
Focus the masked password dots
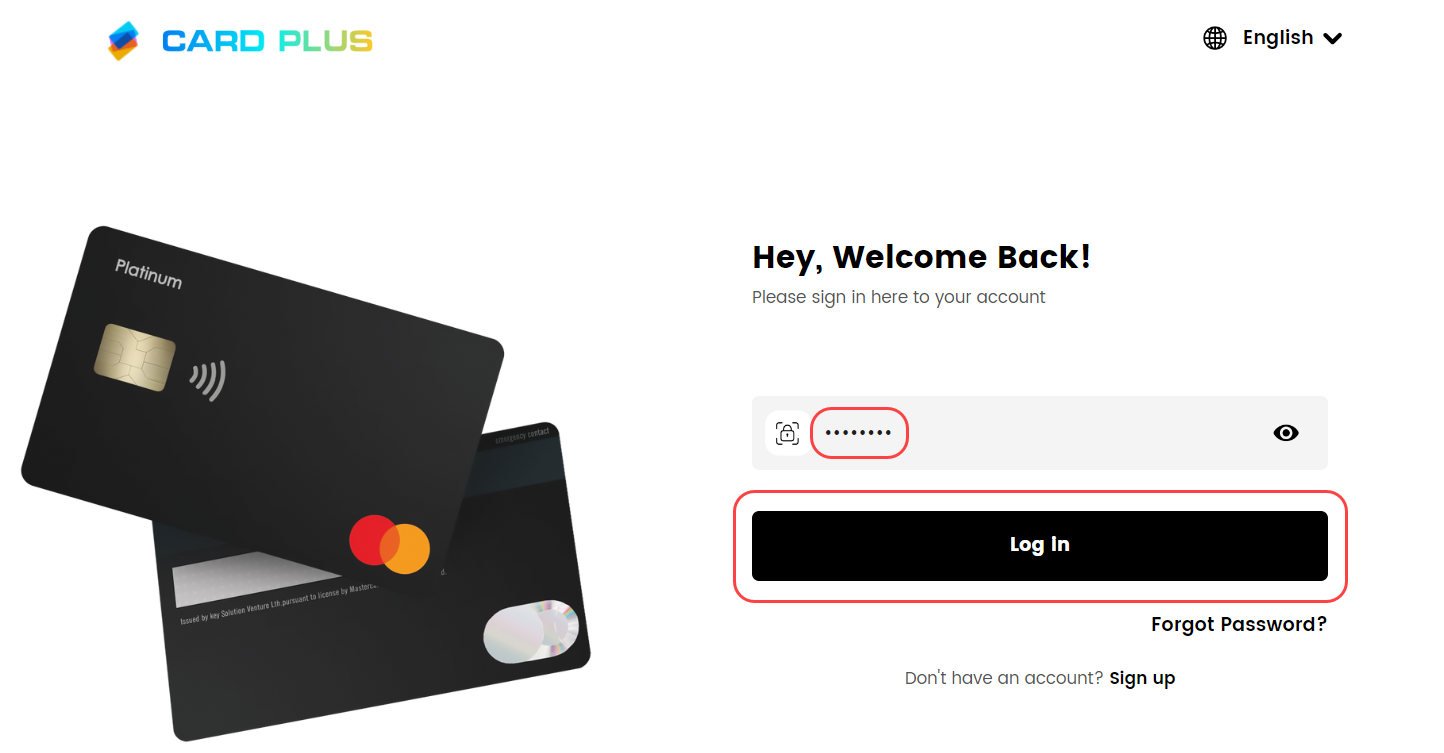[x=858, y=433]
